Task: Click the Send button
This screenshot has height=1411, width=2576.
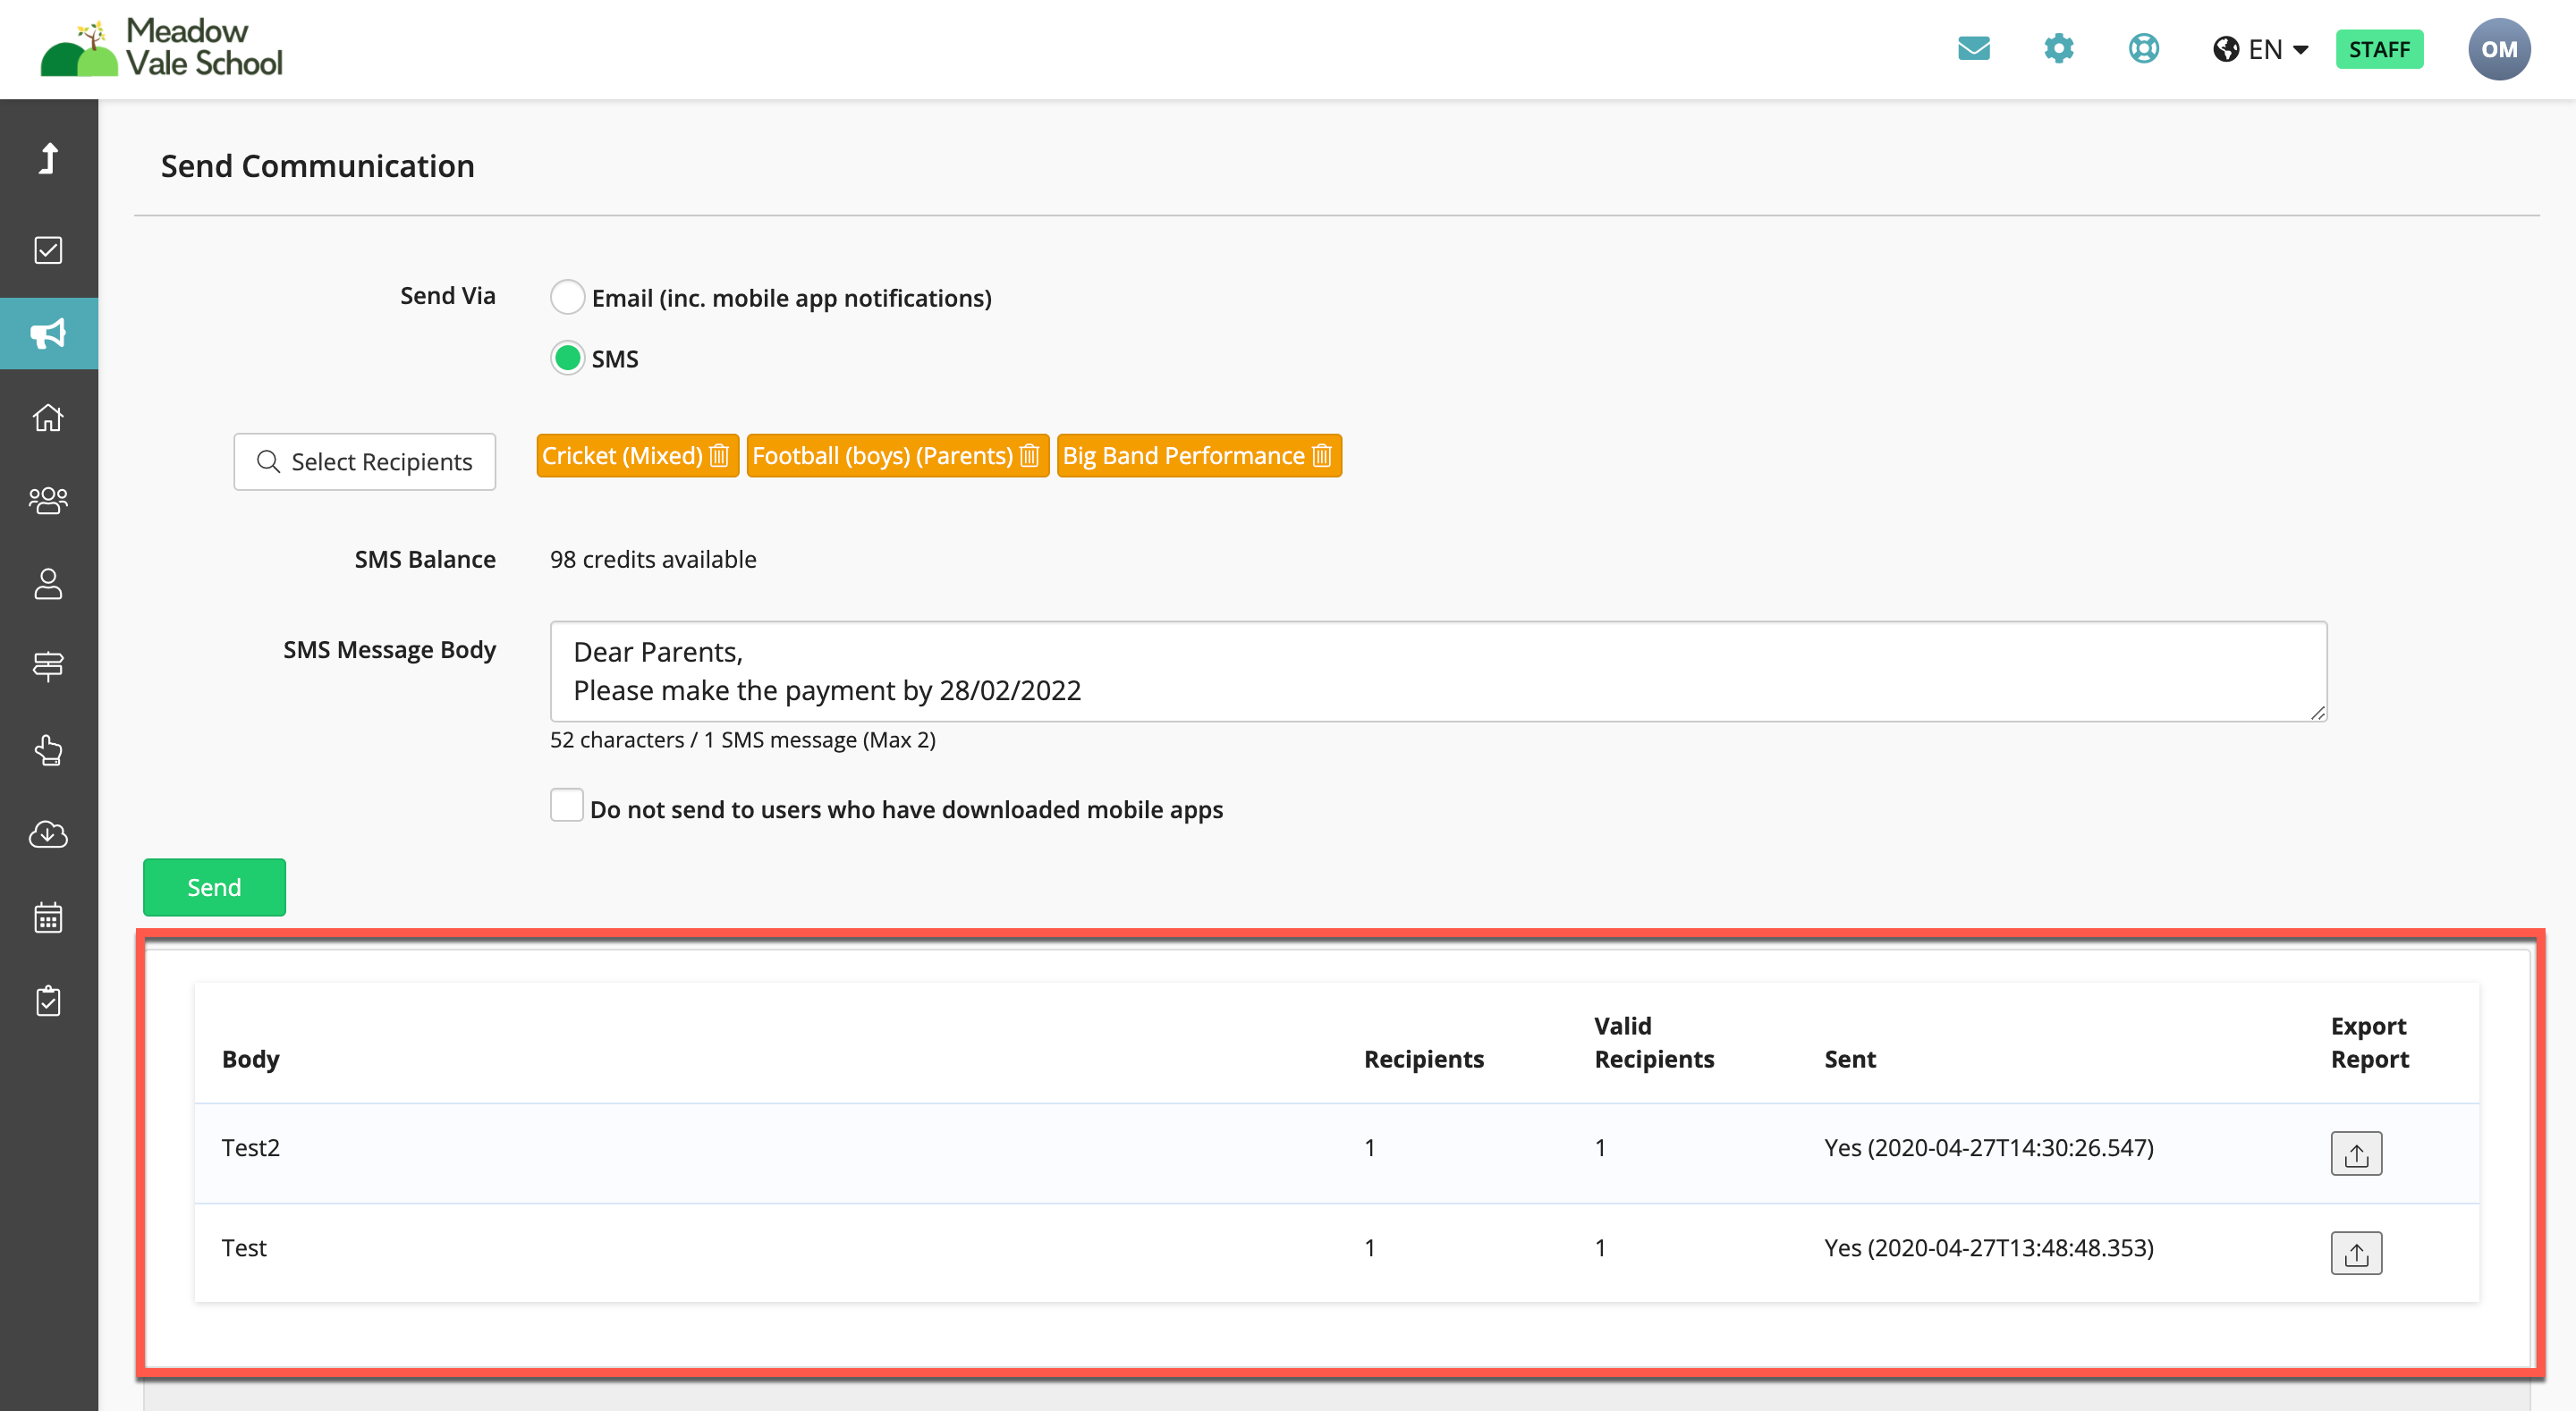Action: point(214,887)
